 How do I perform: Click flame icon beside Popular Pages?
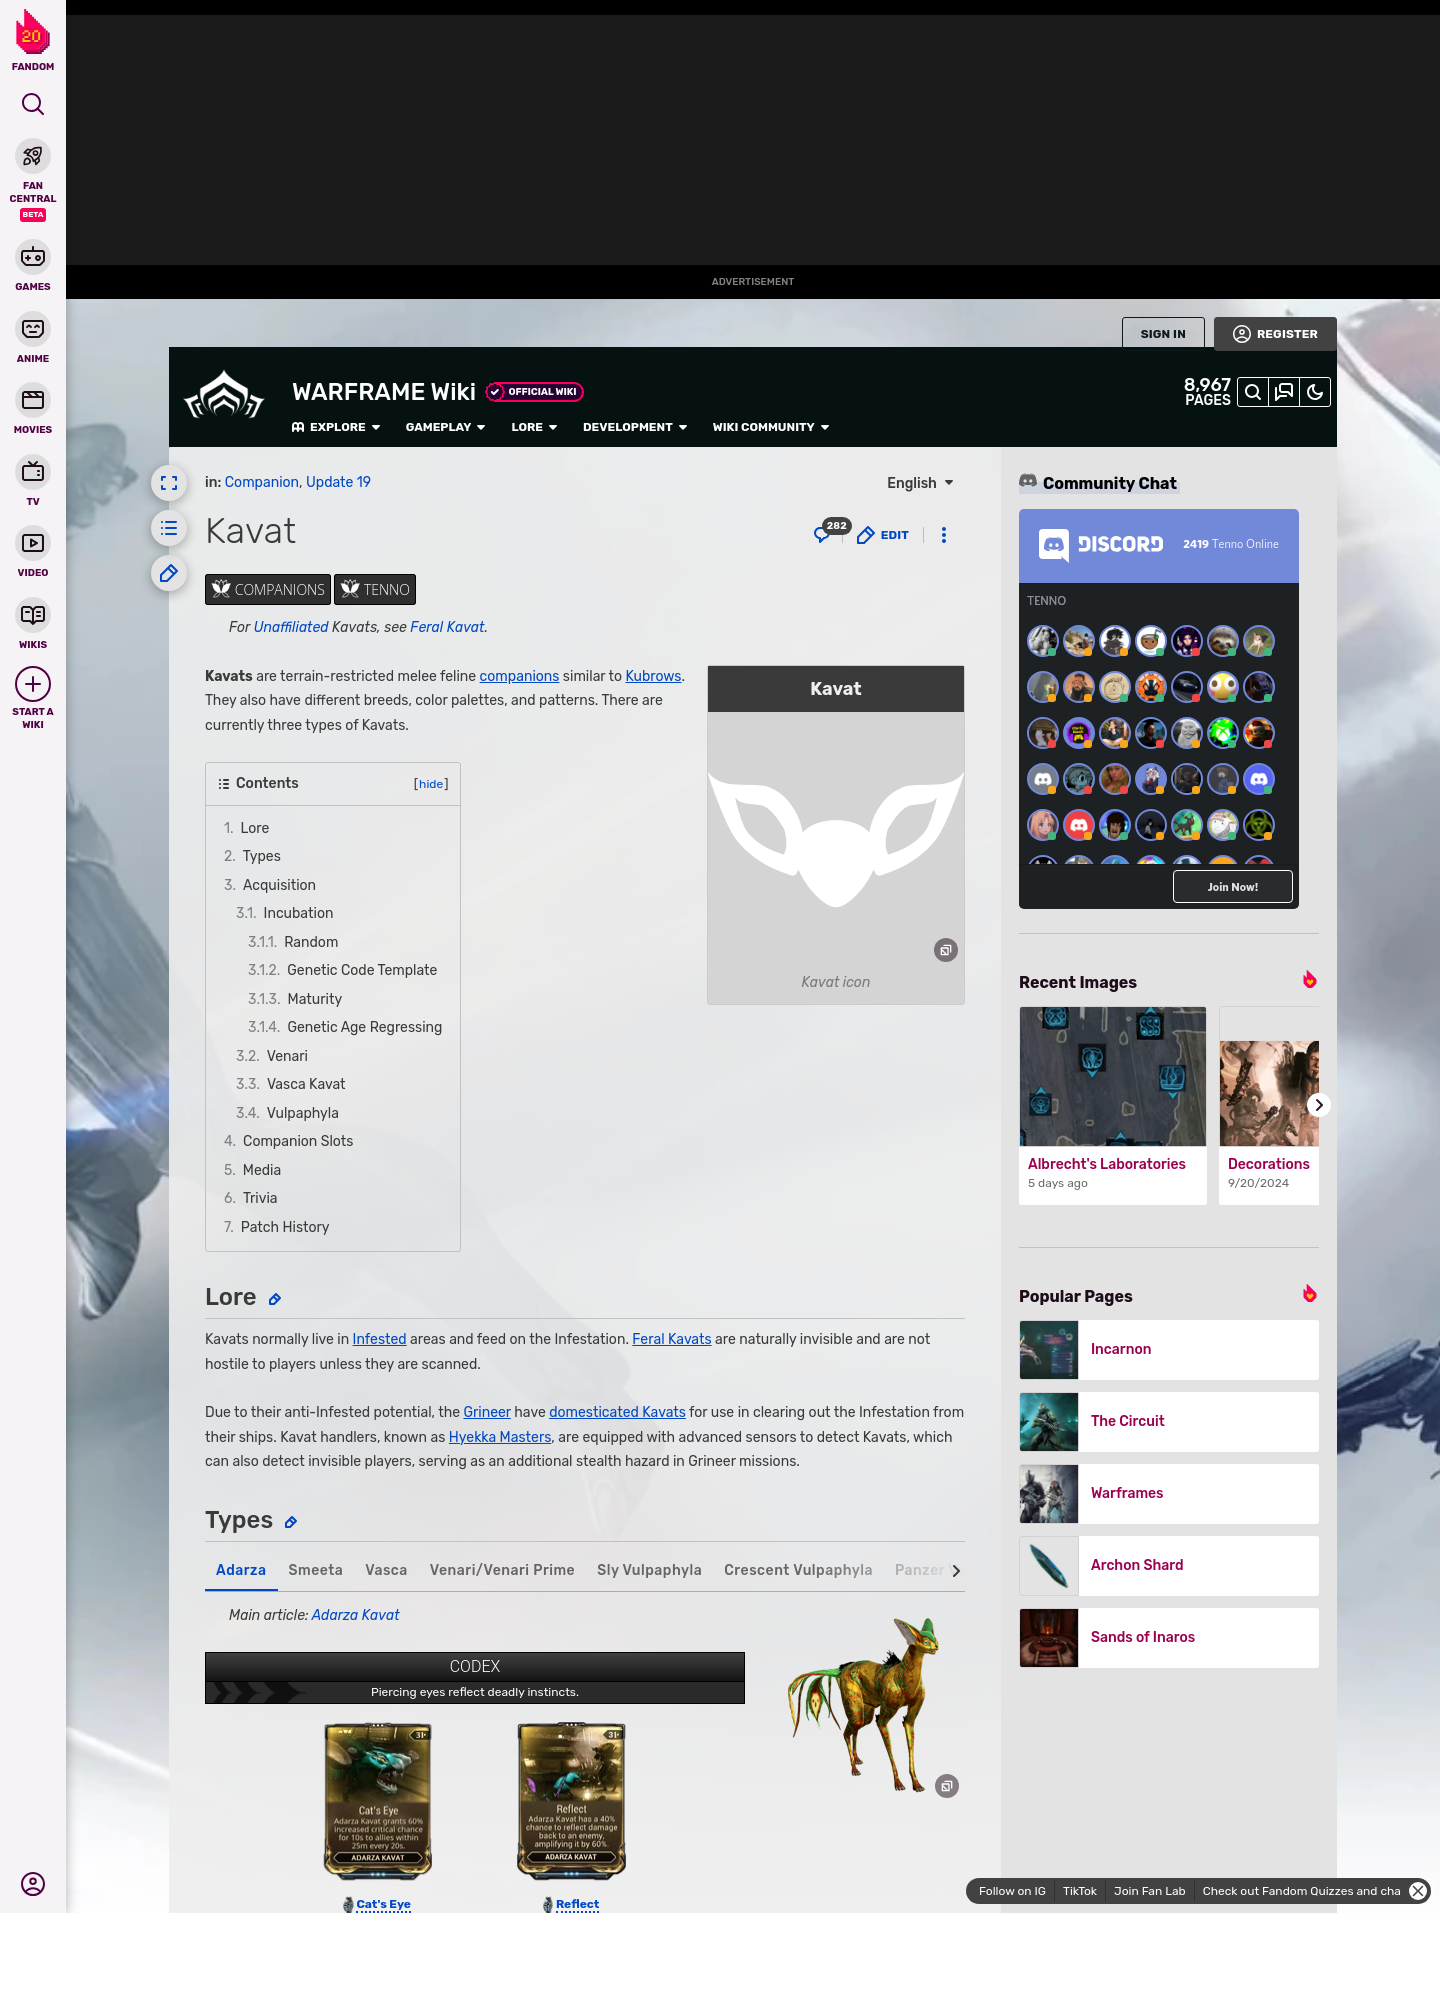click(x=1310, y=1293)
